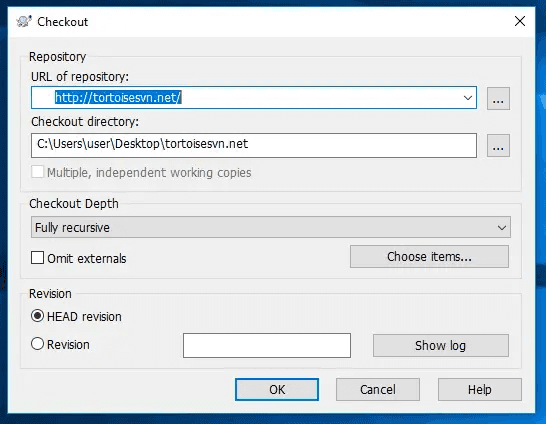
Task: Open the Checkout Depth dropdown arrow
Action: click(x=501, y=228)
